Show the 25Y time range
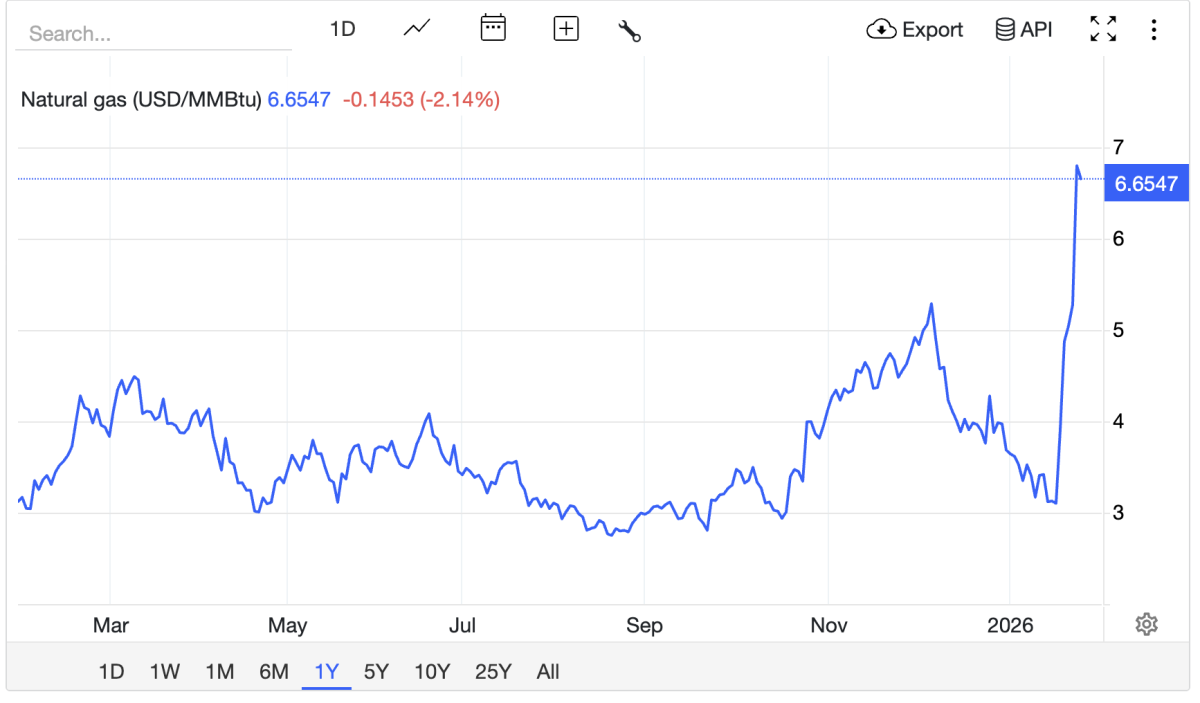1200x703 pixels. point(493,671)
